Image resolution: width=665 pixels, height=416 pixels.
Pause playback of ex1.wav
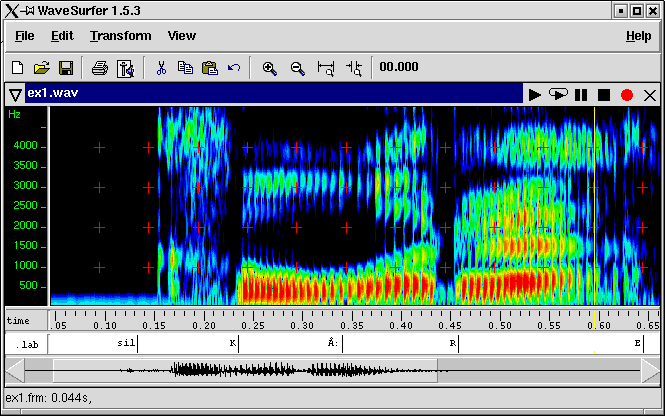pos(581,94)
